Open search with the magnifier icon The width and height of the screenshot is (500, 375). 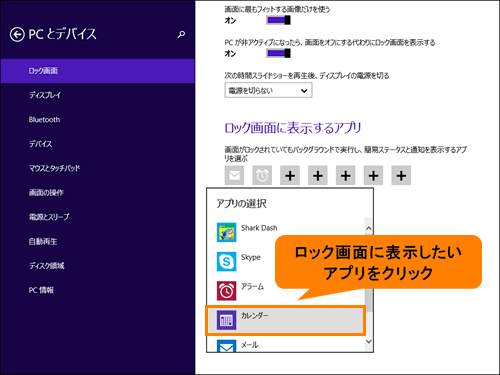[x=181, y=34]
